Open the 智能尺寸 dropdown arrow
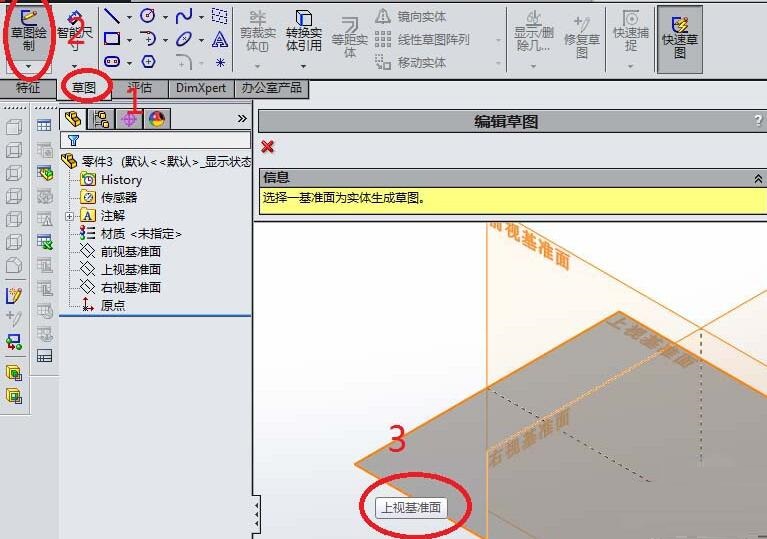767x539 pixels. 74,66
